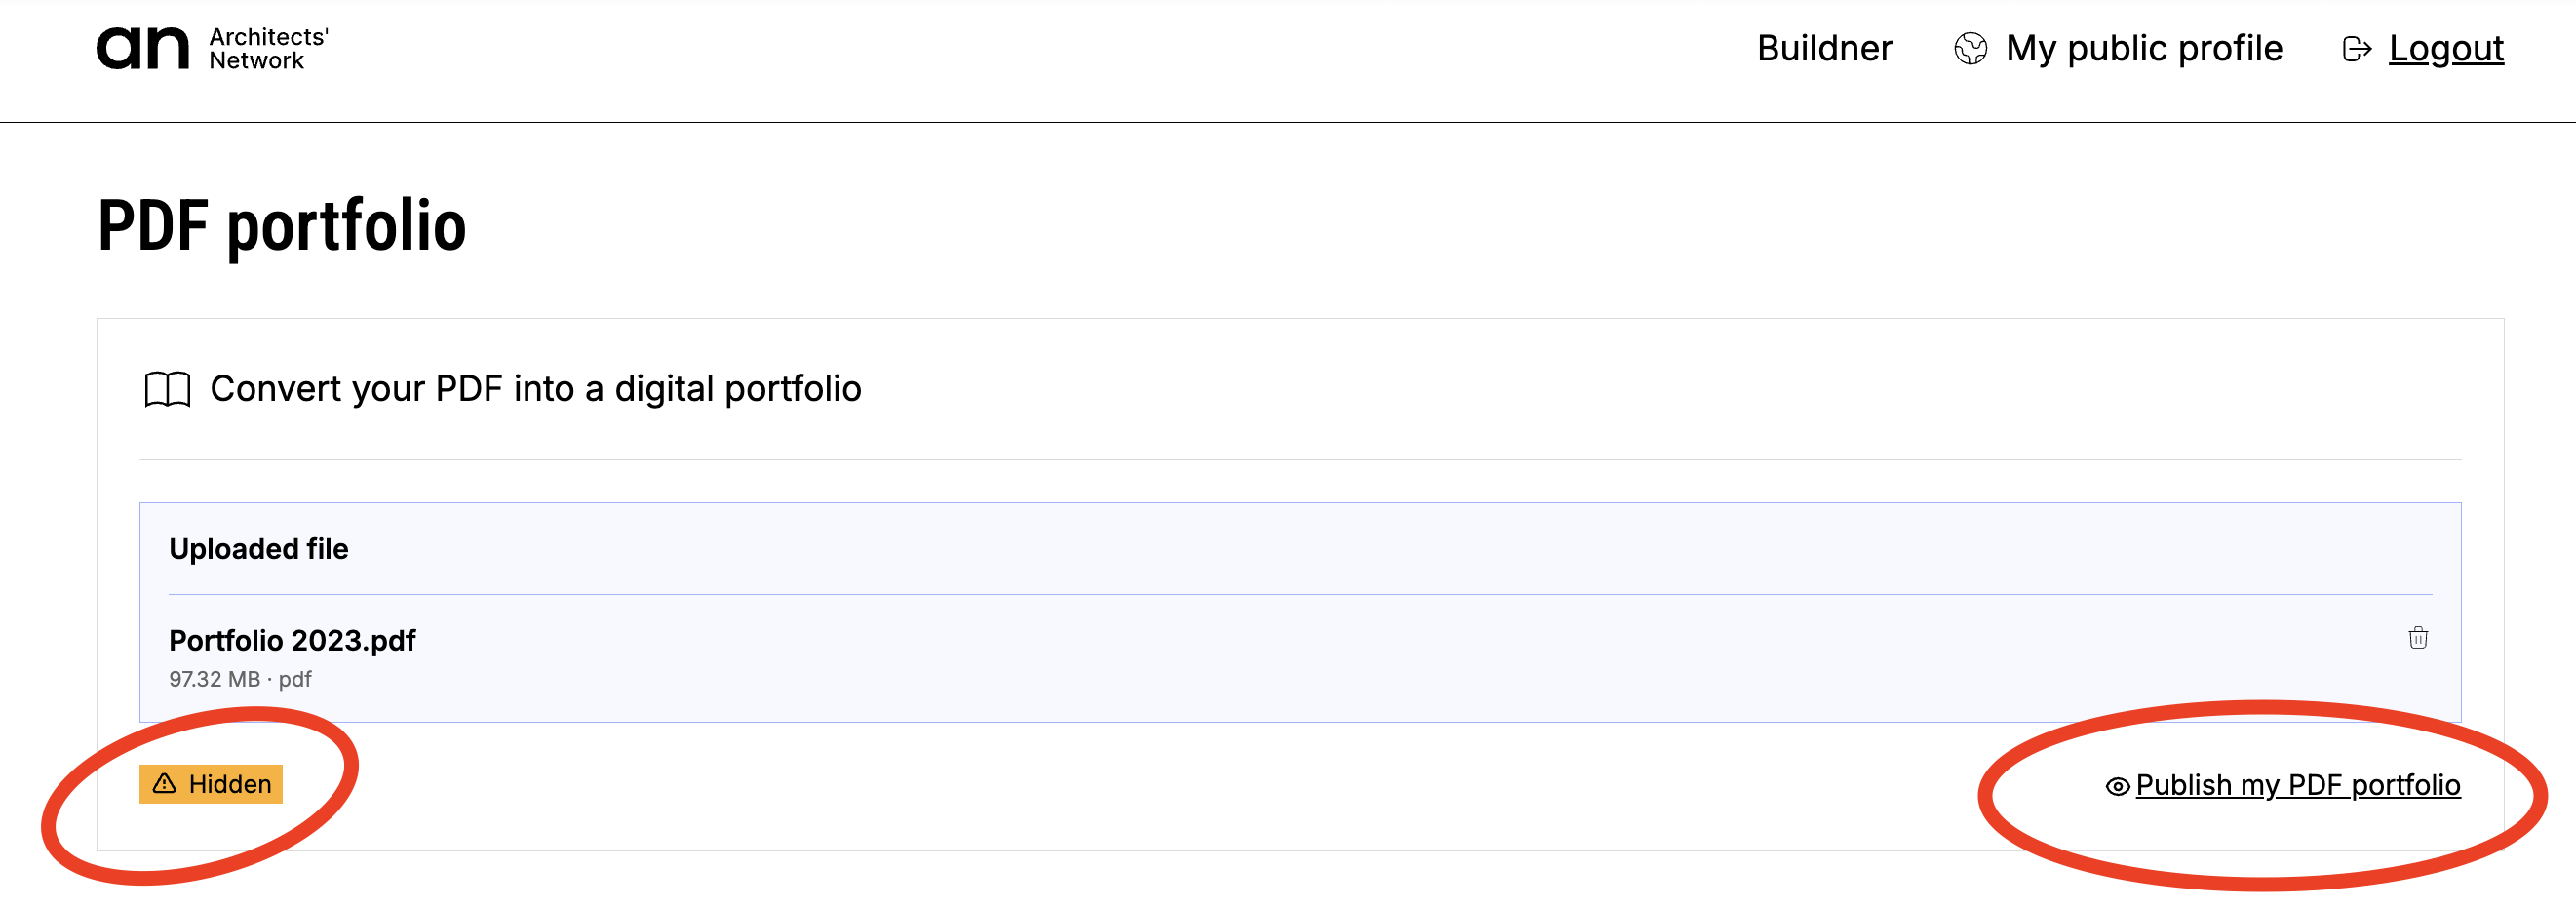The width and height of the screenshot is (2576, 909).
Task: Click the globe icon beside My public profile
Action: (1970, 48)
